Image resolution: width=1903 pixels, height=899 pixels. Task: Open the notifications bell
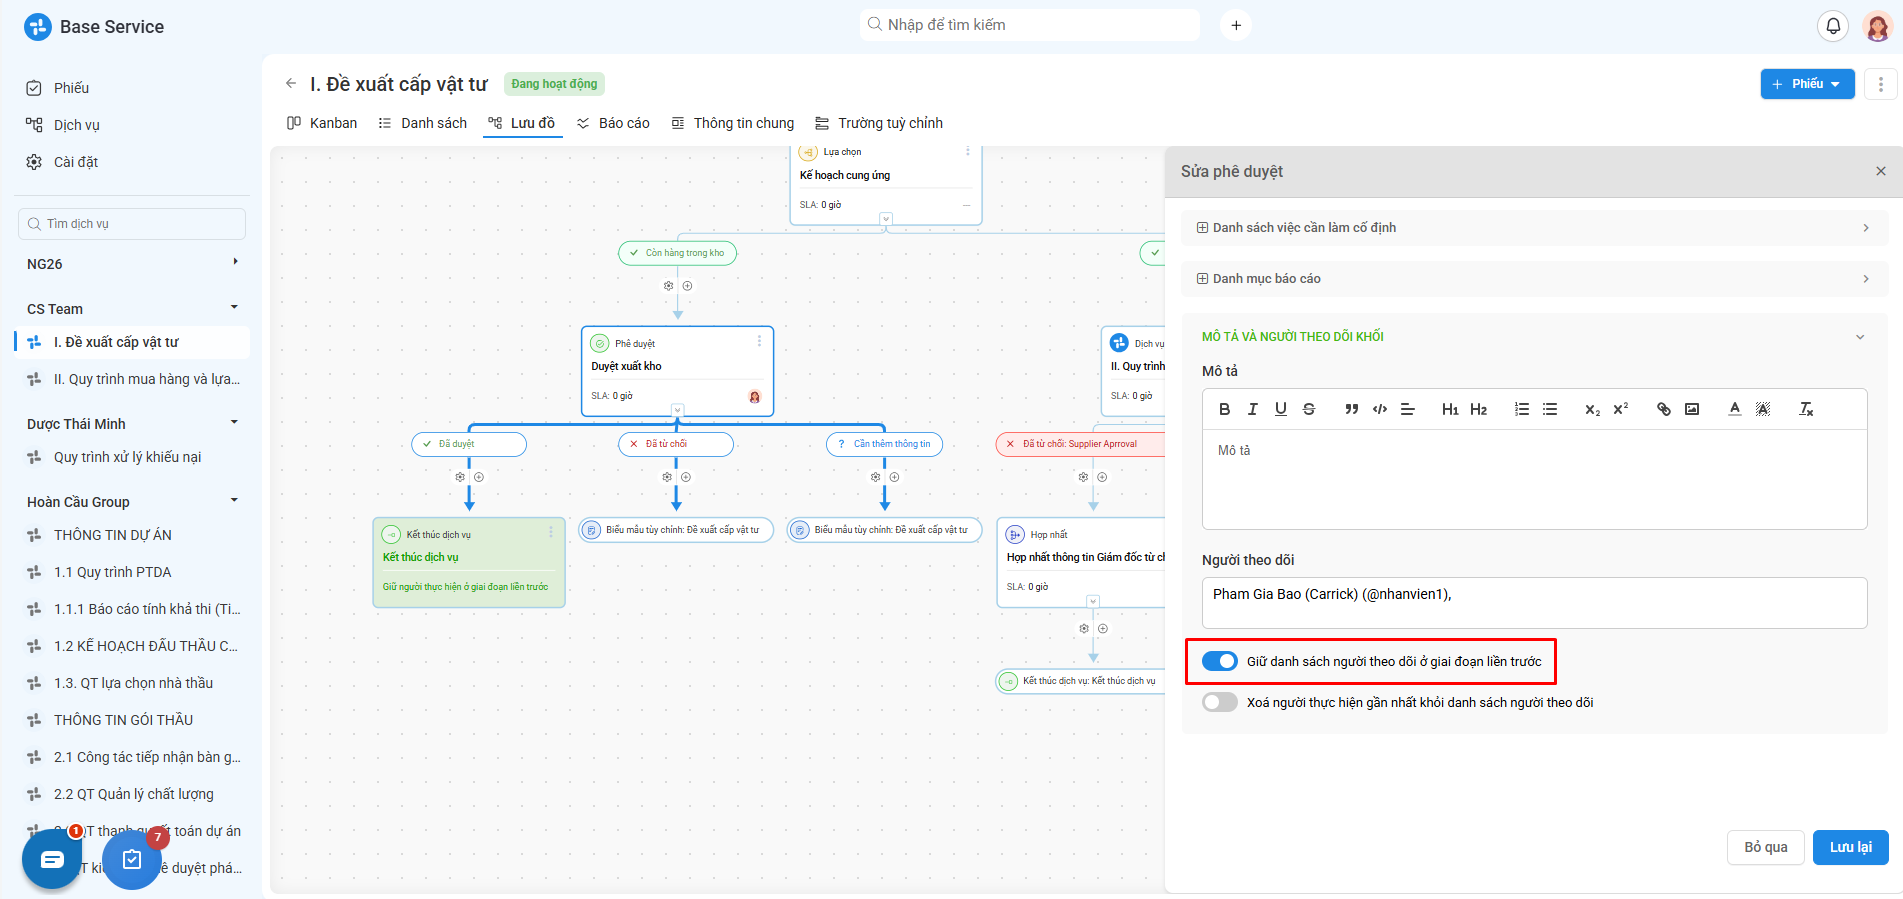[x=1833, y=26]
